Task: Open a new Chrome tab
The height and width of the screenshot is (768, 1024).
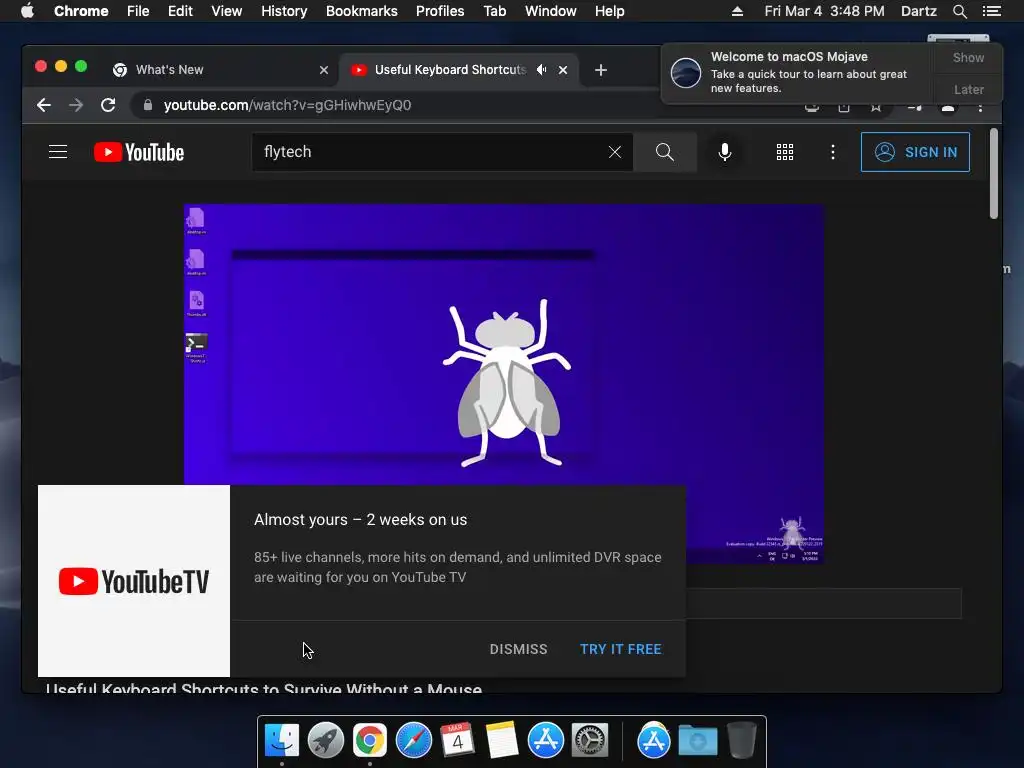Action: tap(601, 69)
